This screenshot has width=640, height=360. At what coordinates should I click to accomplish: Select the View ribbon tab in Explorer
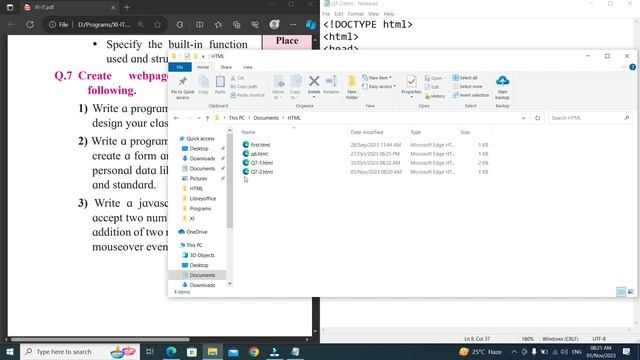(247, 67)
